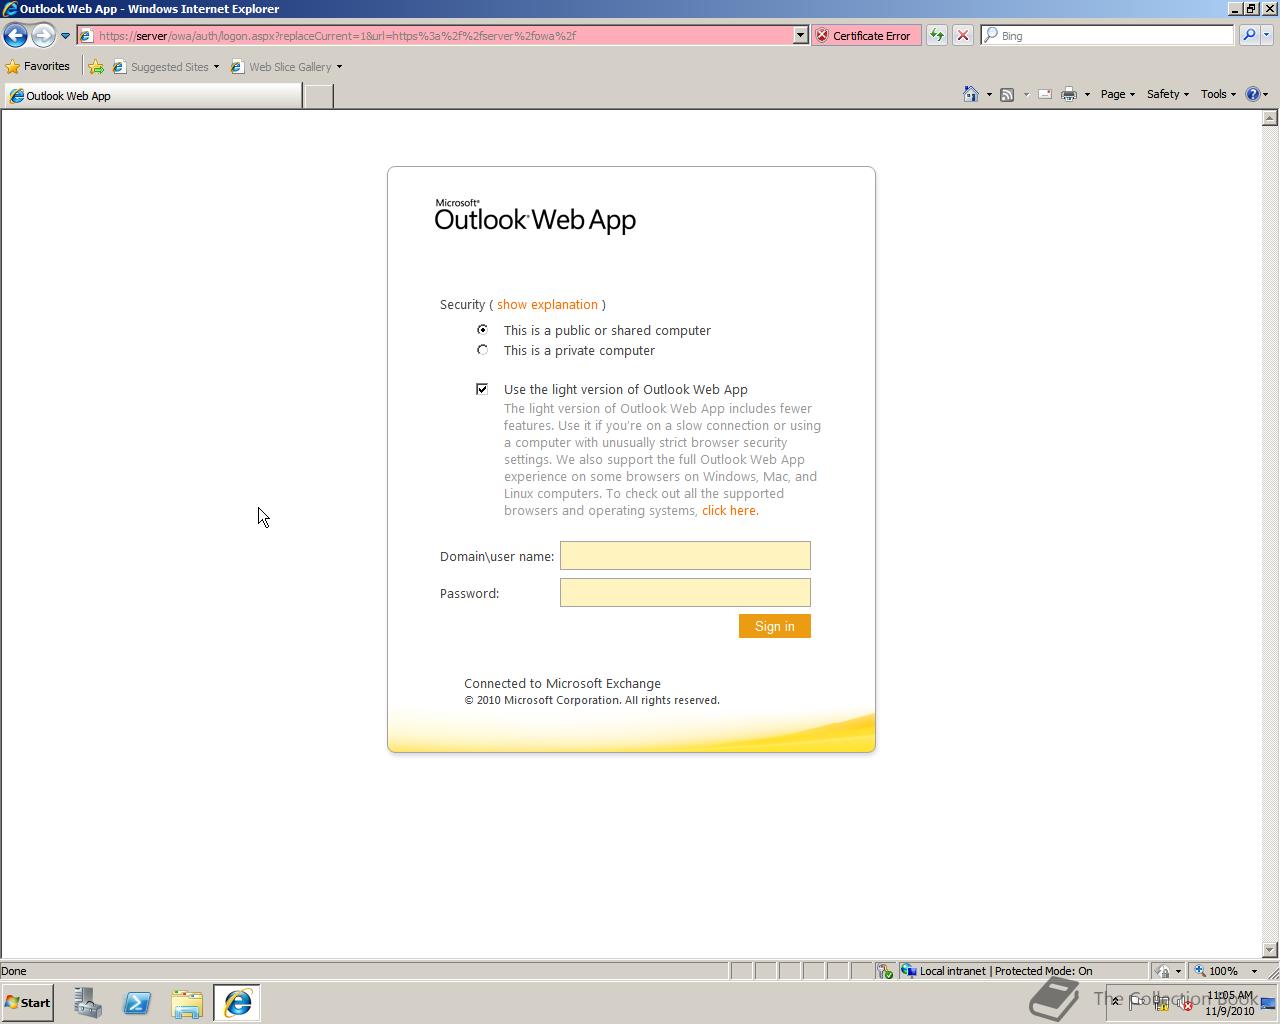The image size is (1280, 1024).
Task: Click the Internet Explorer taskbar icon
Action: coord(237,1003)
